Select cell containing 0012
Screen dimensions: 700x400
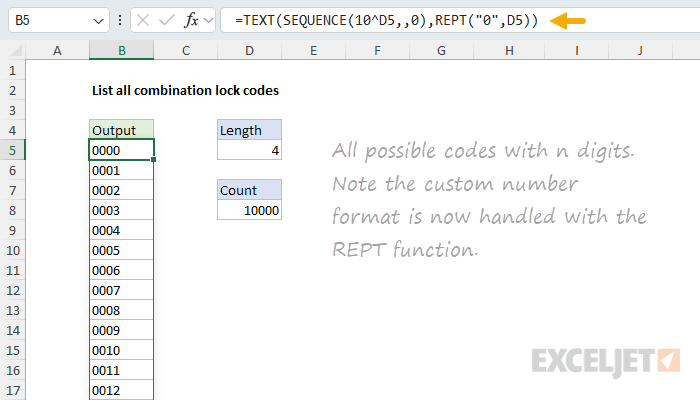tap(121, 390)
